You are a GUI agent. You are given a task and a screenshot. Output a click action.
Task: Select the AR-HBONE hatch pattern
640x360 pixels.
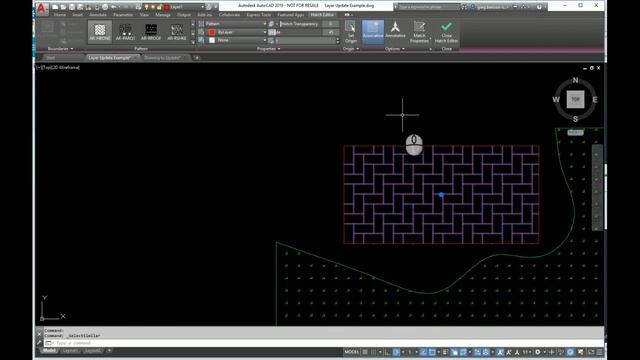(100, 31)
